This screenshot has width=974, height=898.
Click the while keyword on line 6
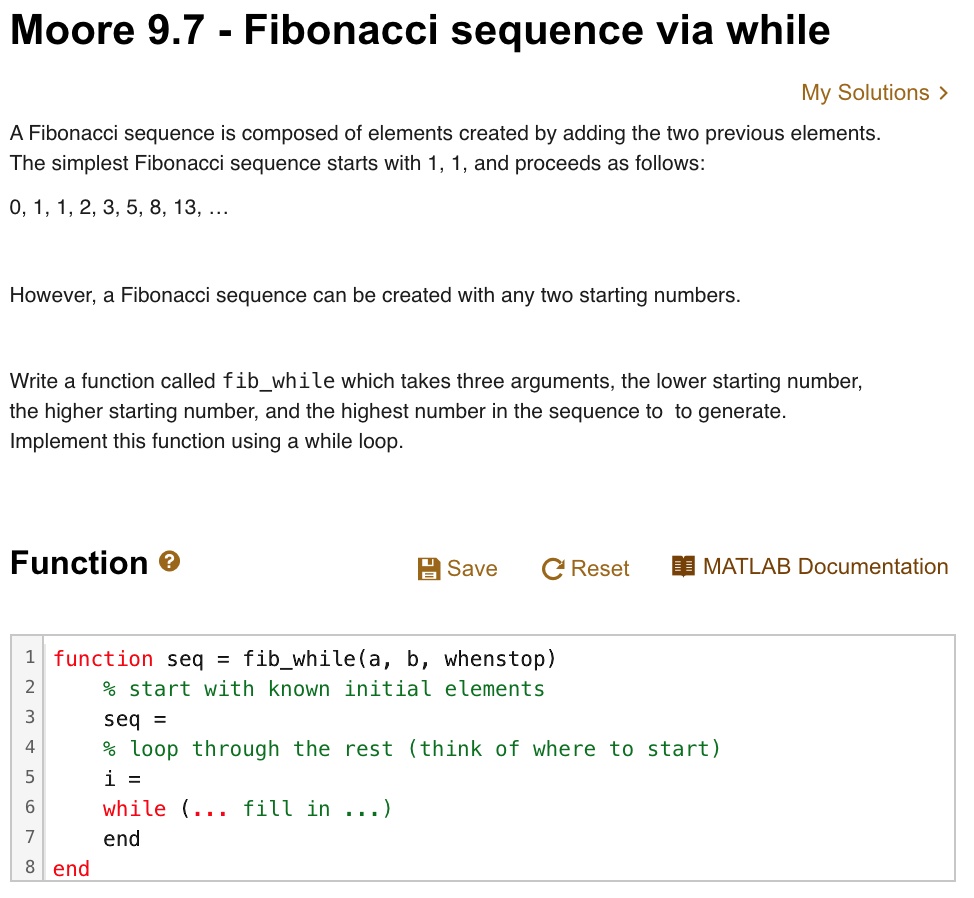[135, 809]
